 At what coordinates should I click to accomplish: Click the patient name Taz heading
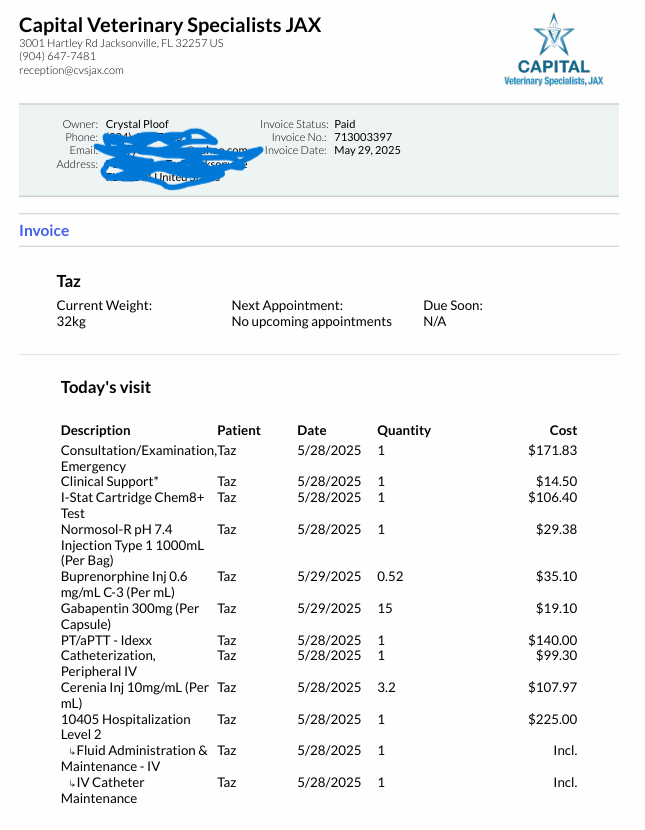coord(69,282)
